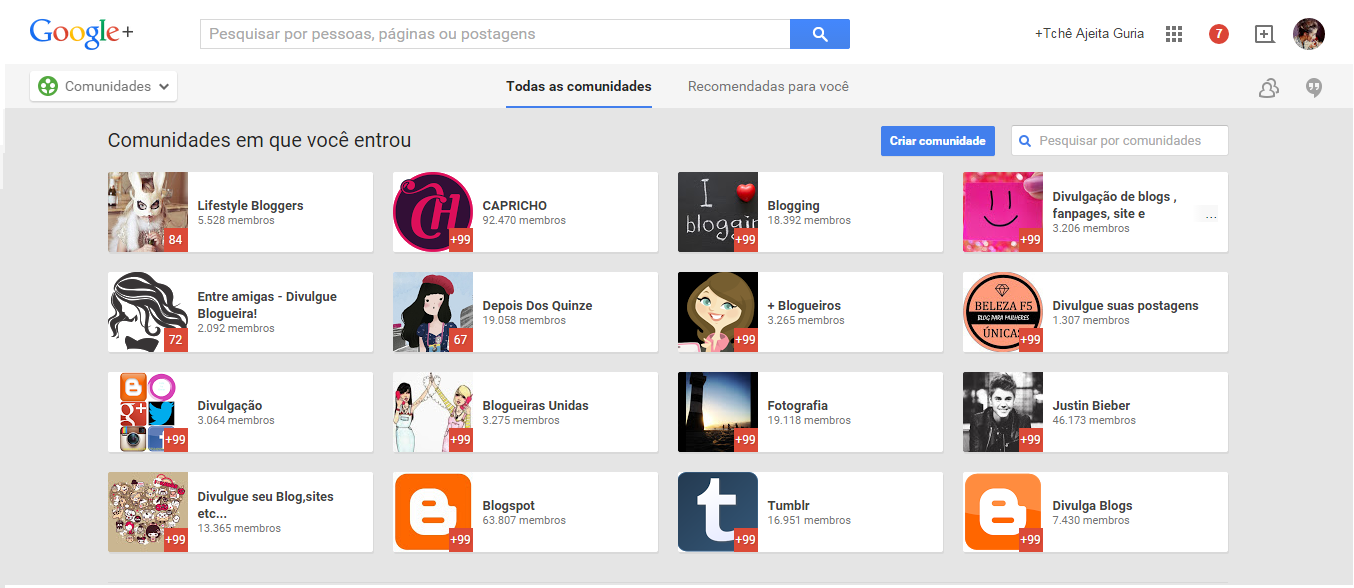The image size is (1354, 588).
Task: Click the 63.807 membros text
Action: tap(524, 520)
